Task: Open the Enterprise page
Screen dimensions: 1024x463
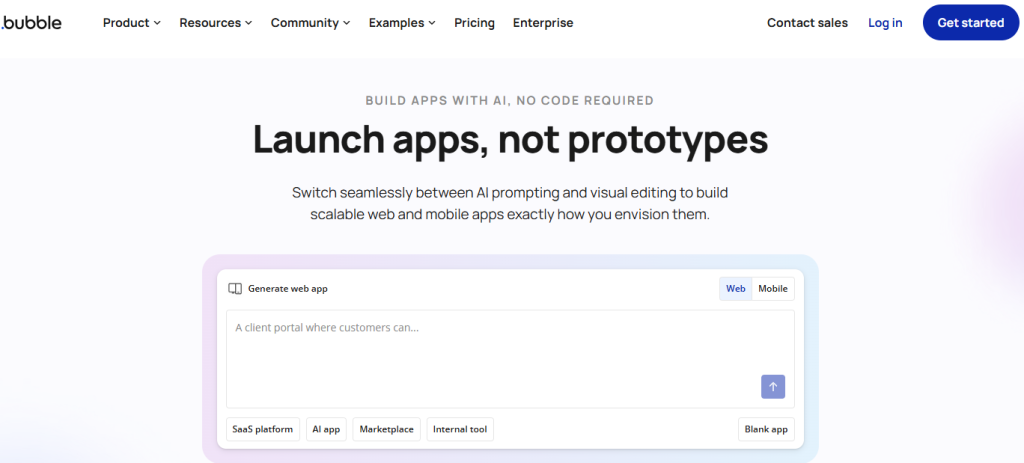Action: pos(543,23)
